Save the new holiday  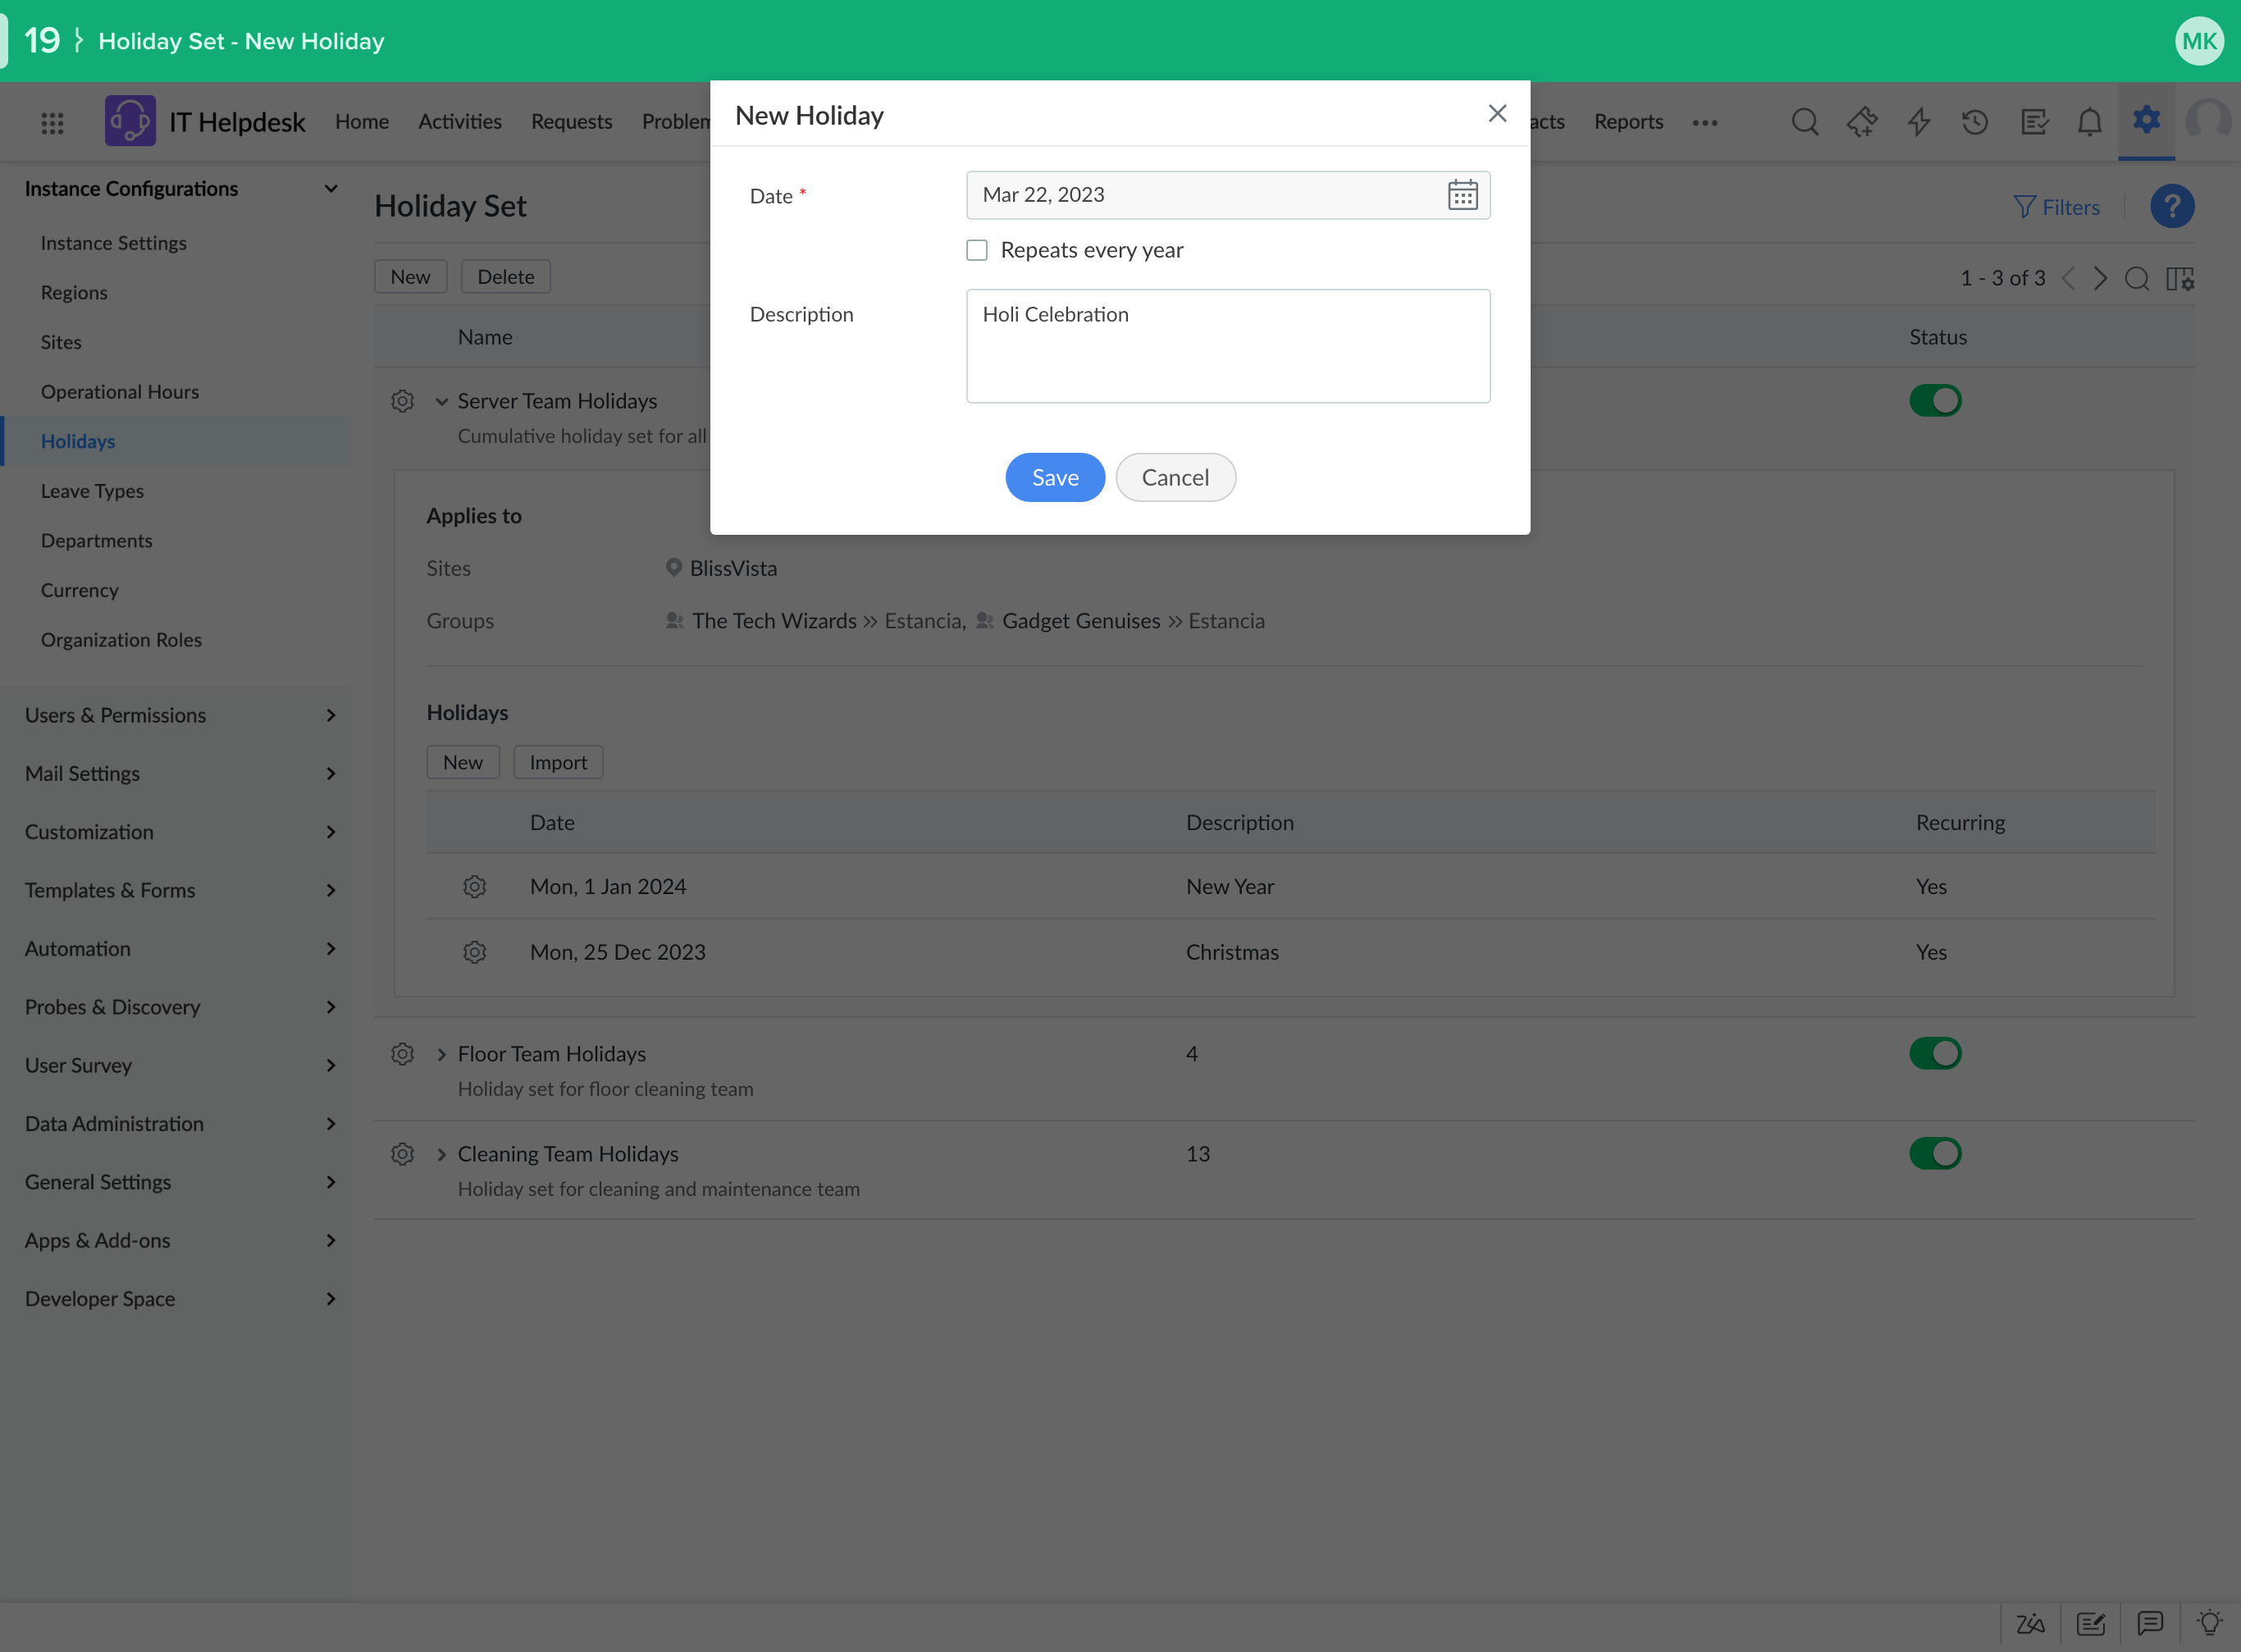tap(1055, 478)
